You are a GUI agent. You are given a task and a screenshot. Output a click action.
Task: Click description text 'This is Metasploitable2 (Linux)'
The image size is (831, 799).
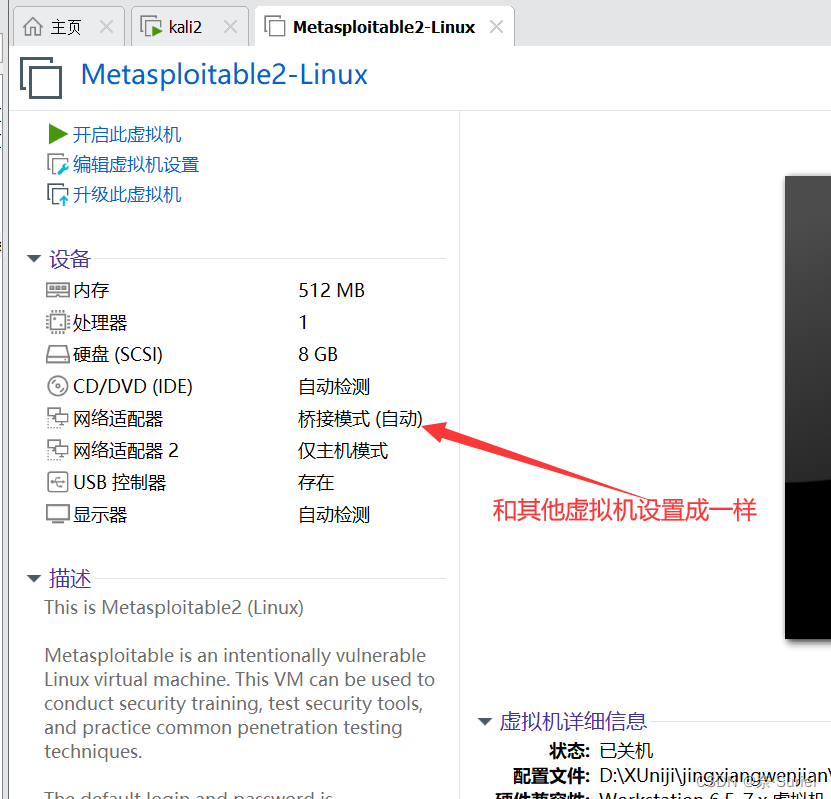(x=174, y=607)
